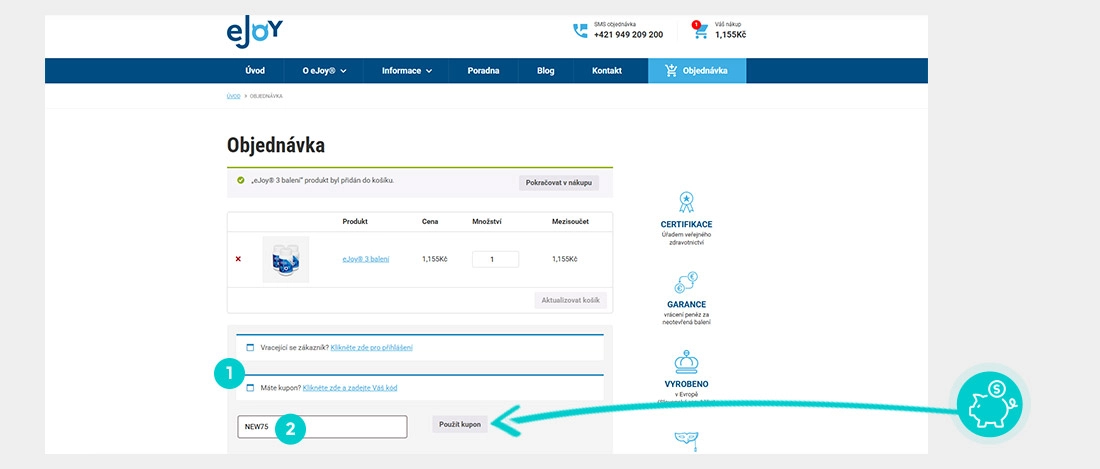The width and height of the screenshot is (1100, 469).
Task: Focus the coupon code field with NEW75
Action: 322,427
